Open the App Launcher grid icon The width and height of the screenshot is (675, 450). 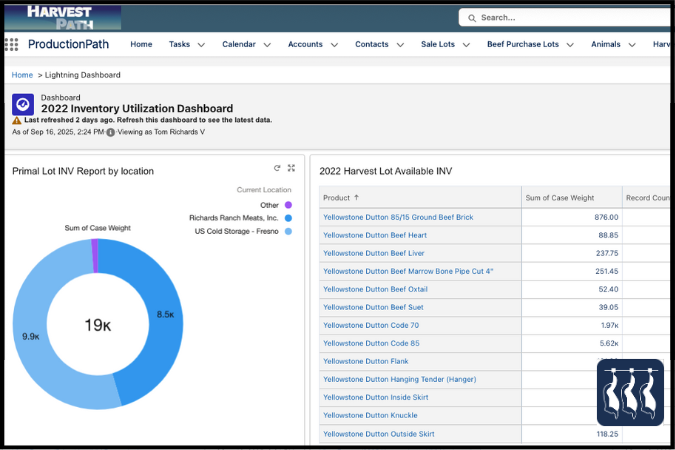point(11,44)
